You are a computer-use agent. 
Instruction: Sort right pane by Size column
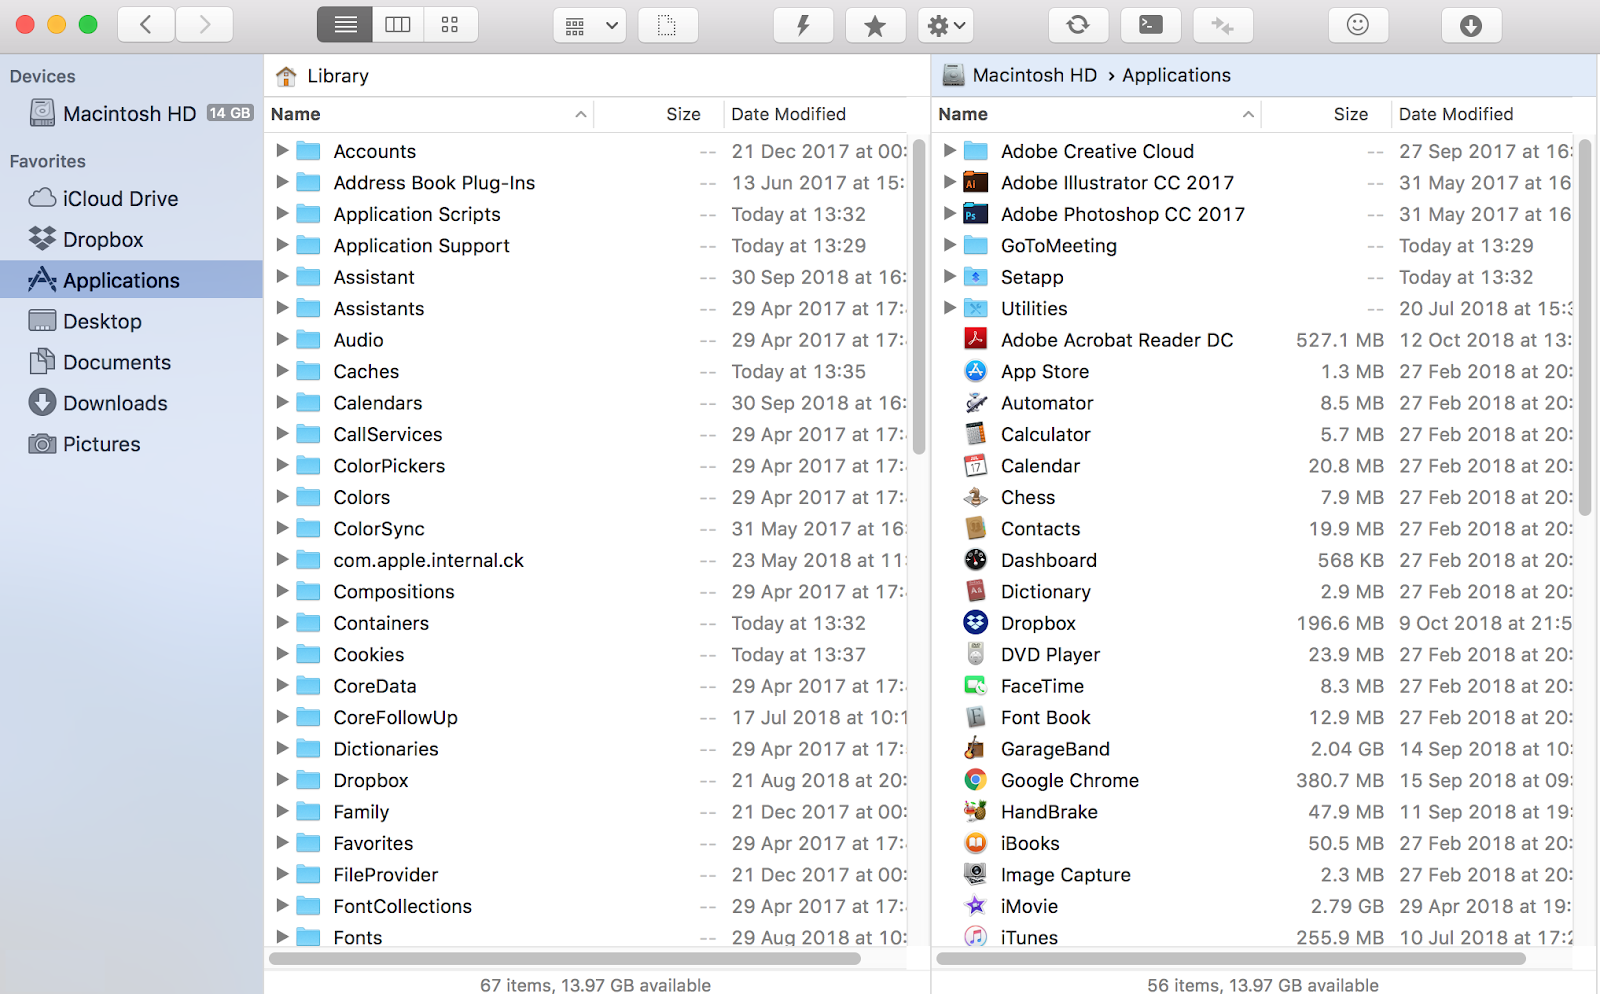pyautogui.click(x=1326, y=114)
